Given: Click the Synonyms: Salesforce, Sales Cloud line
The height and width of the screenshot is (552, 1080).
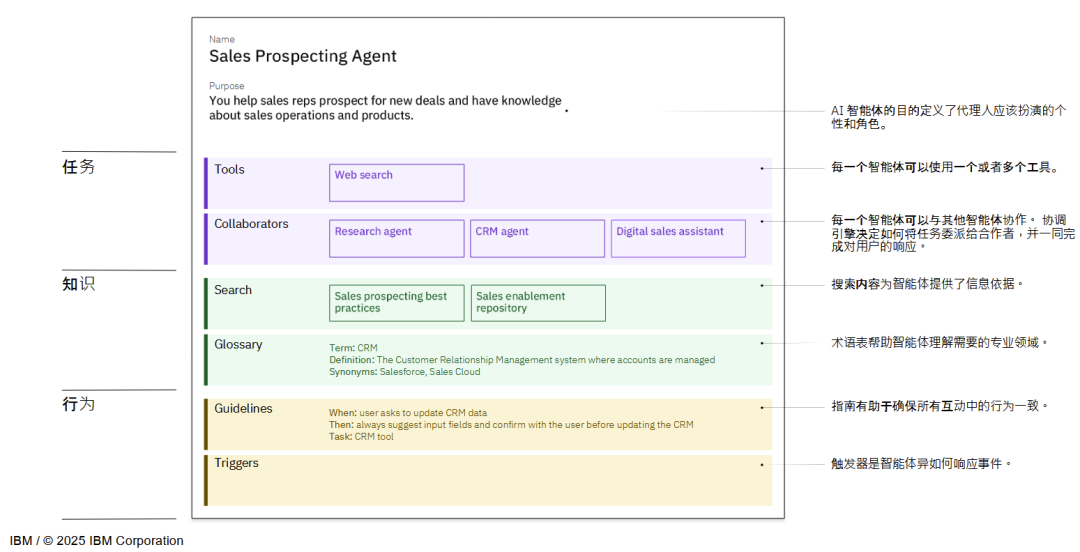Looking at the screenshot, I should coord(405,371).
